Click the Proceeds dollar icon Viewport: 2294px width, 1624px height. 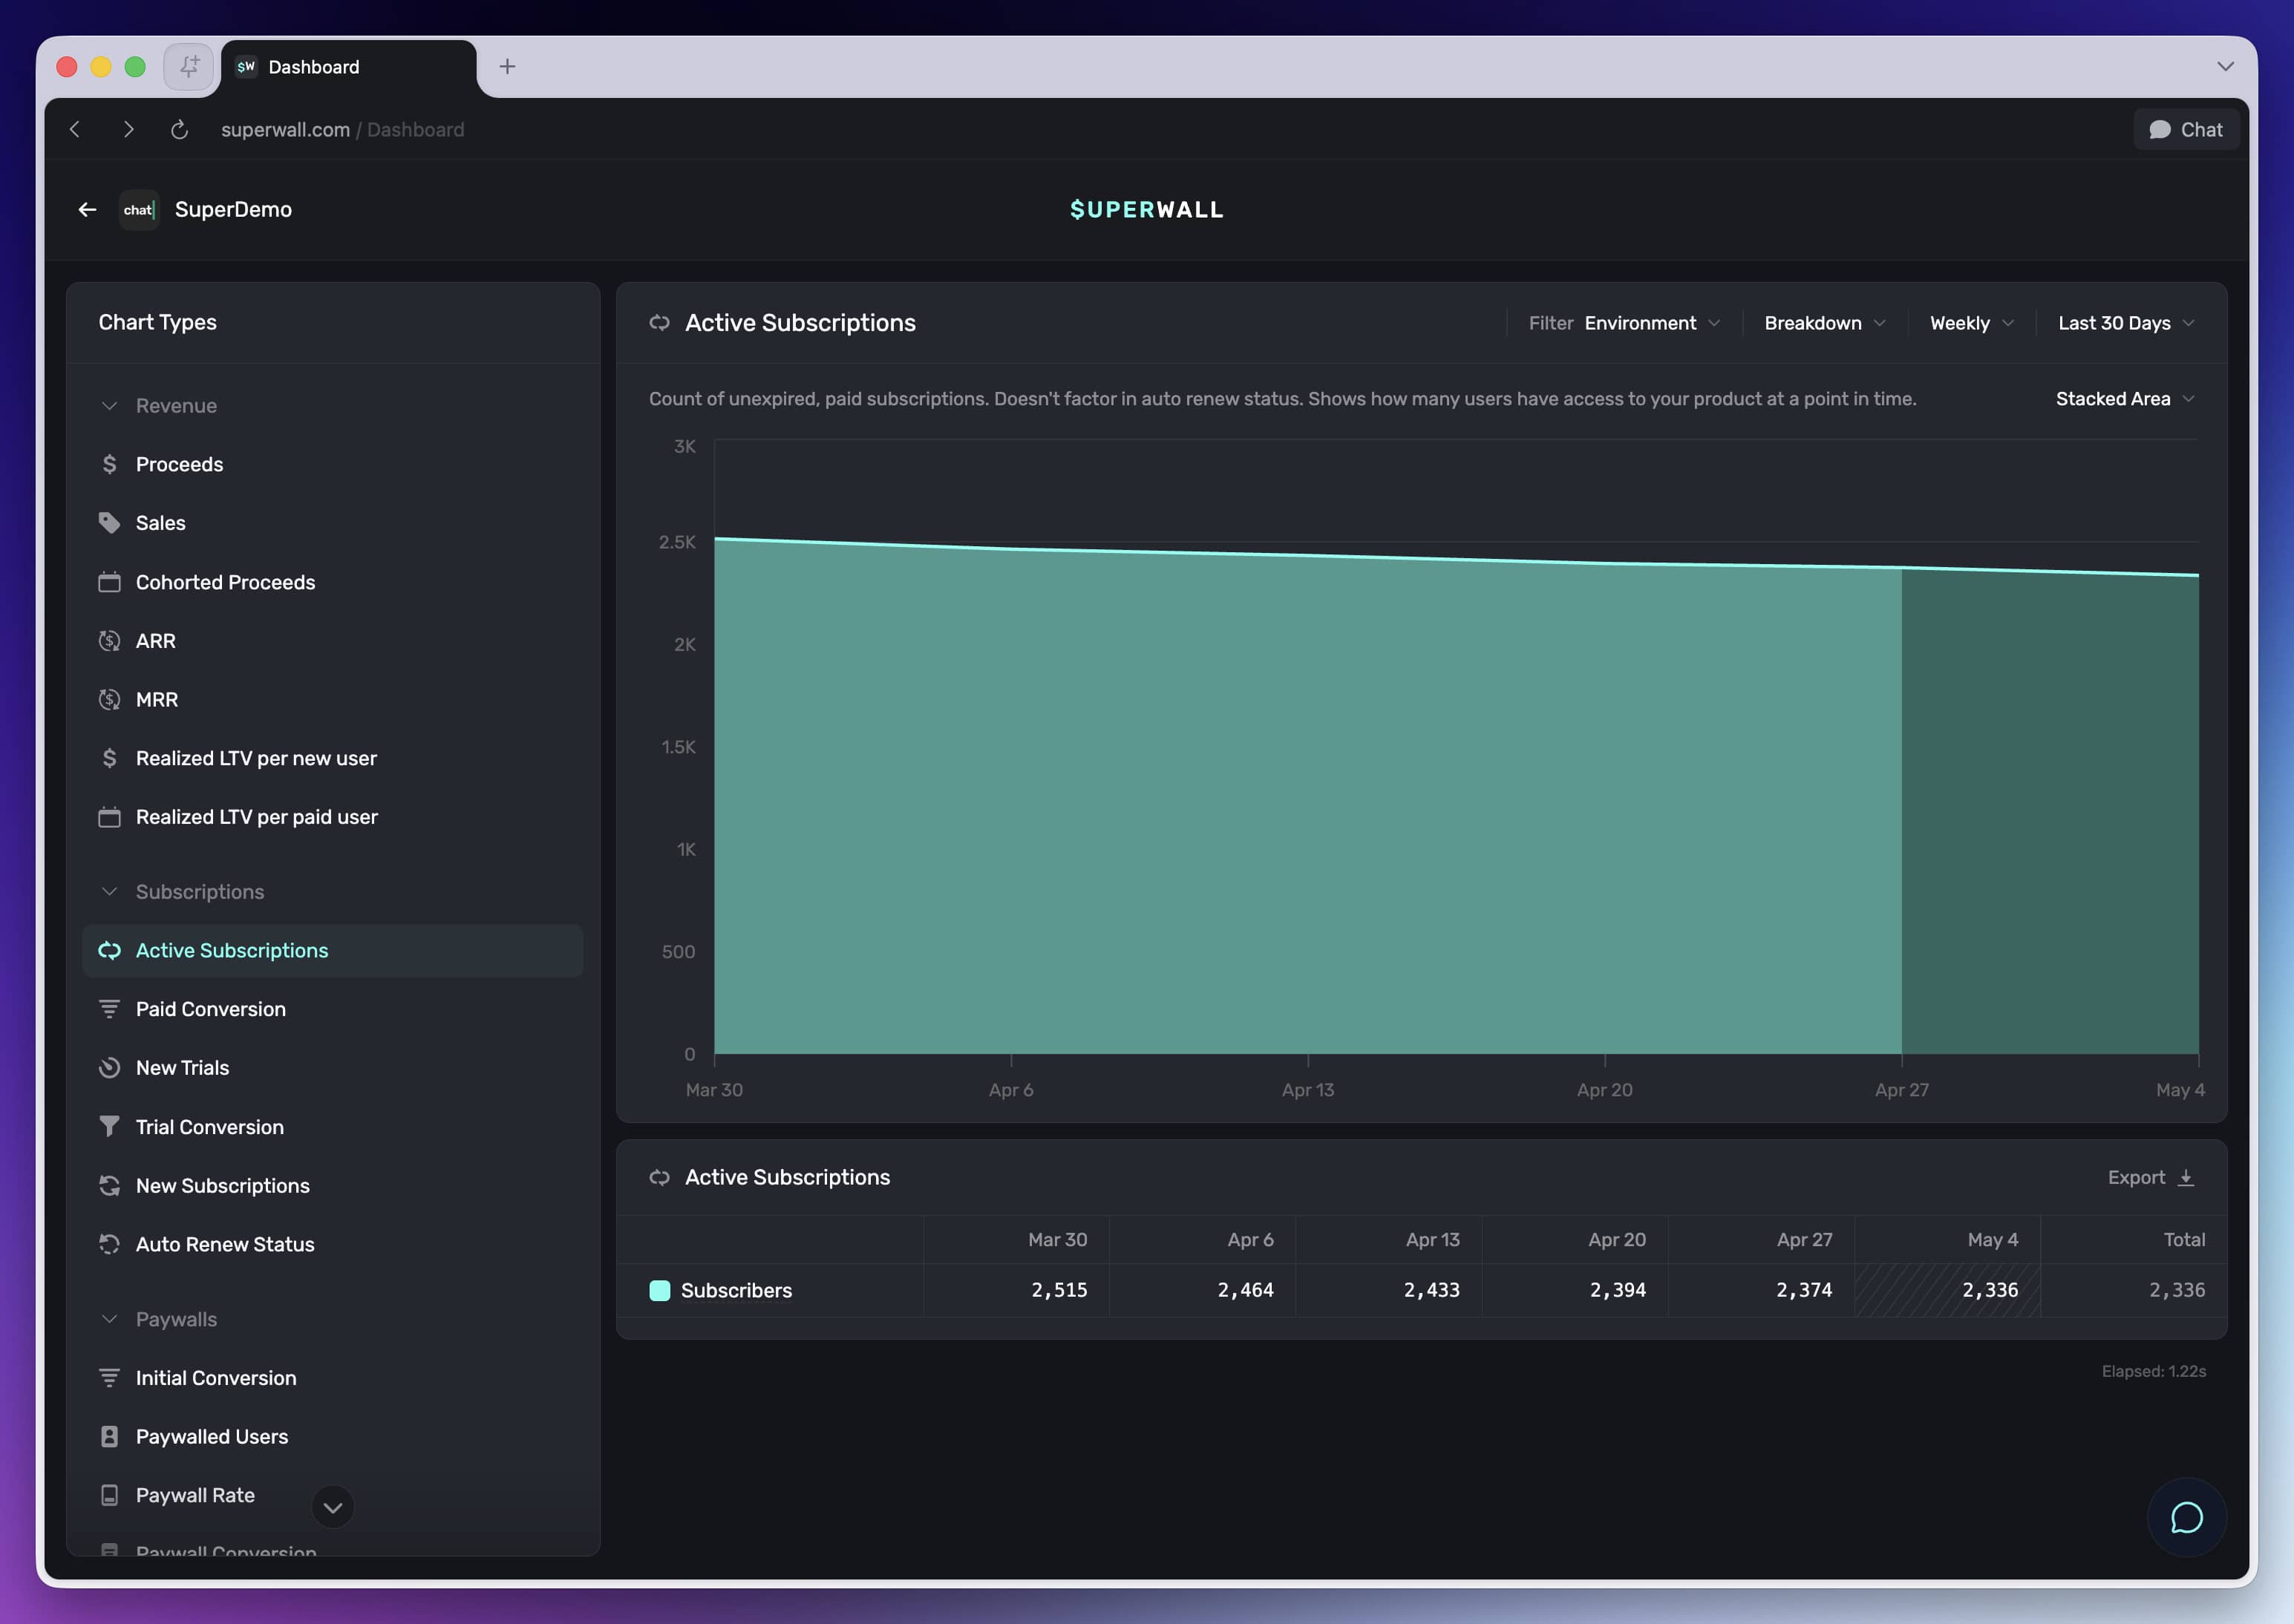pyautogui.click(x=109, y=464)
